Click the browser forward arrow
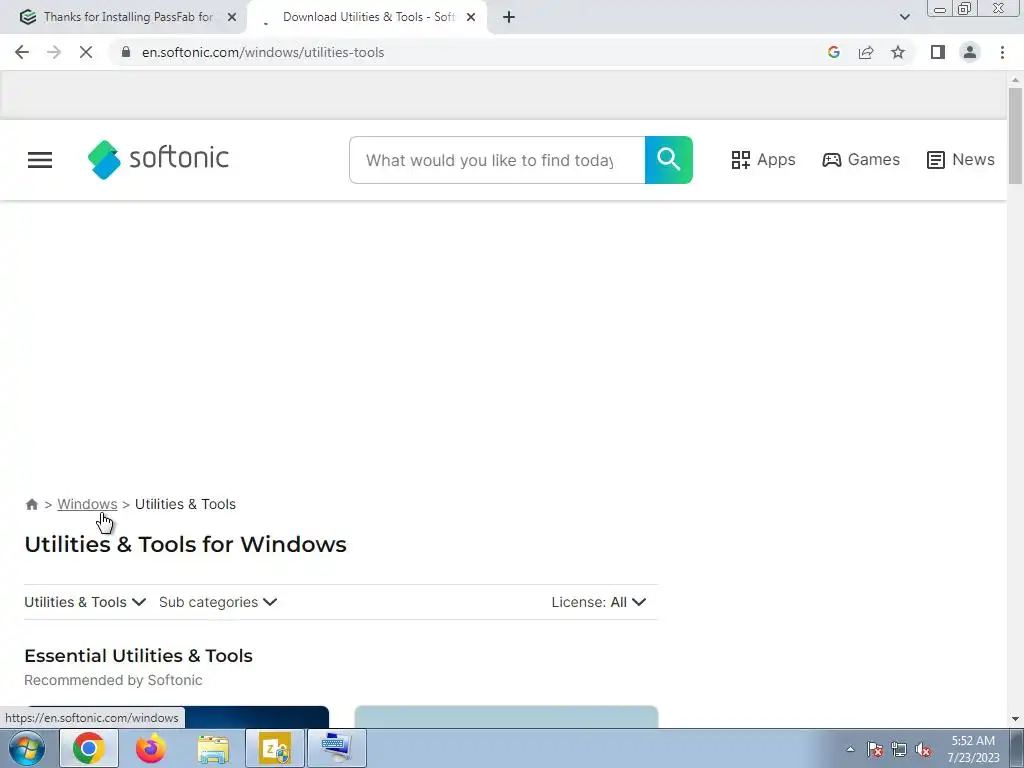1024x768 pixels. (x=54, y=52)
